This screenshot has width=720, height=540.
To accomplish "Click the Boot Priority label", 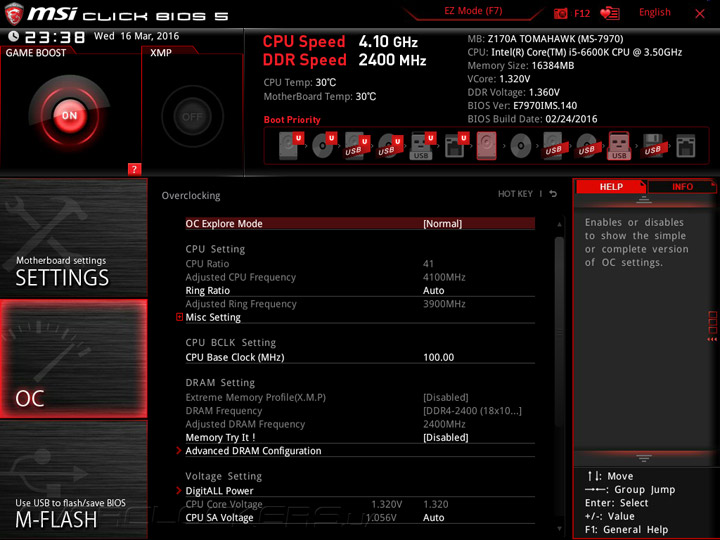I will tap(292, 120).
